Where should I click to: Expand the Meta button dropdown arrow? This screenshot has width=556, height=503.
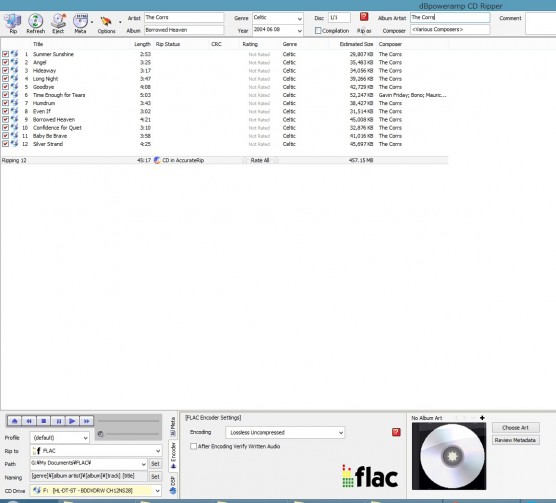(x=92, y=22)
